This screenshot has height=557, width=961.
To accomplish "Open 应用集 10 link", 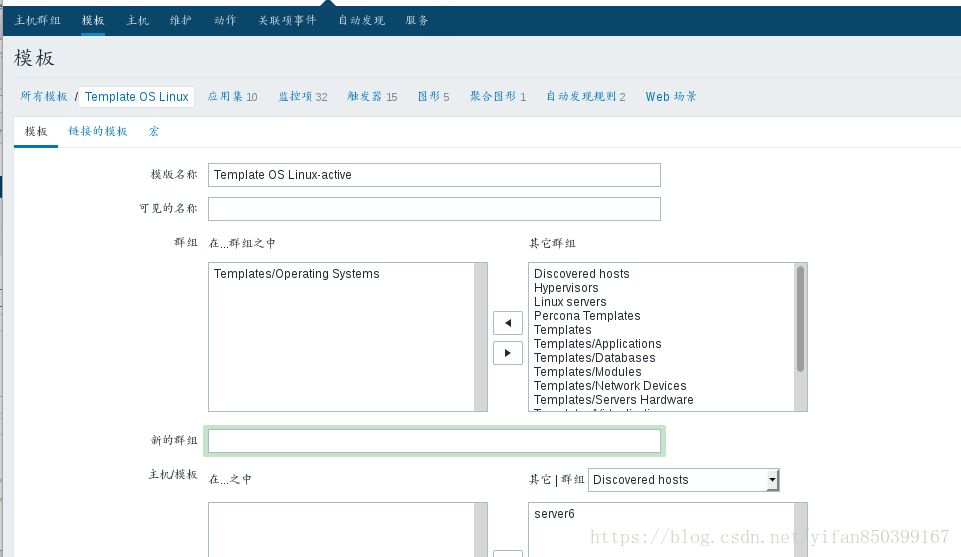I will click(x=232, y=96).
